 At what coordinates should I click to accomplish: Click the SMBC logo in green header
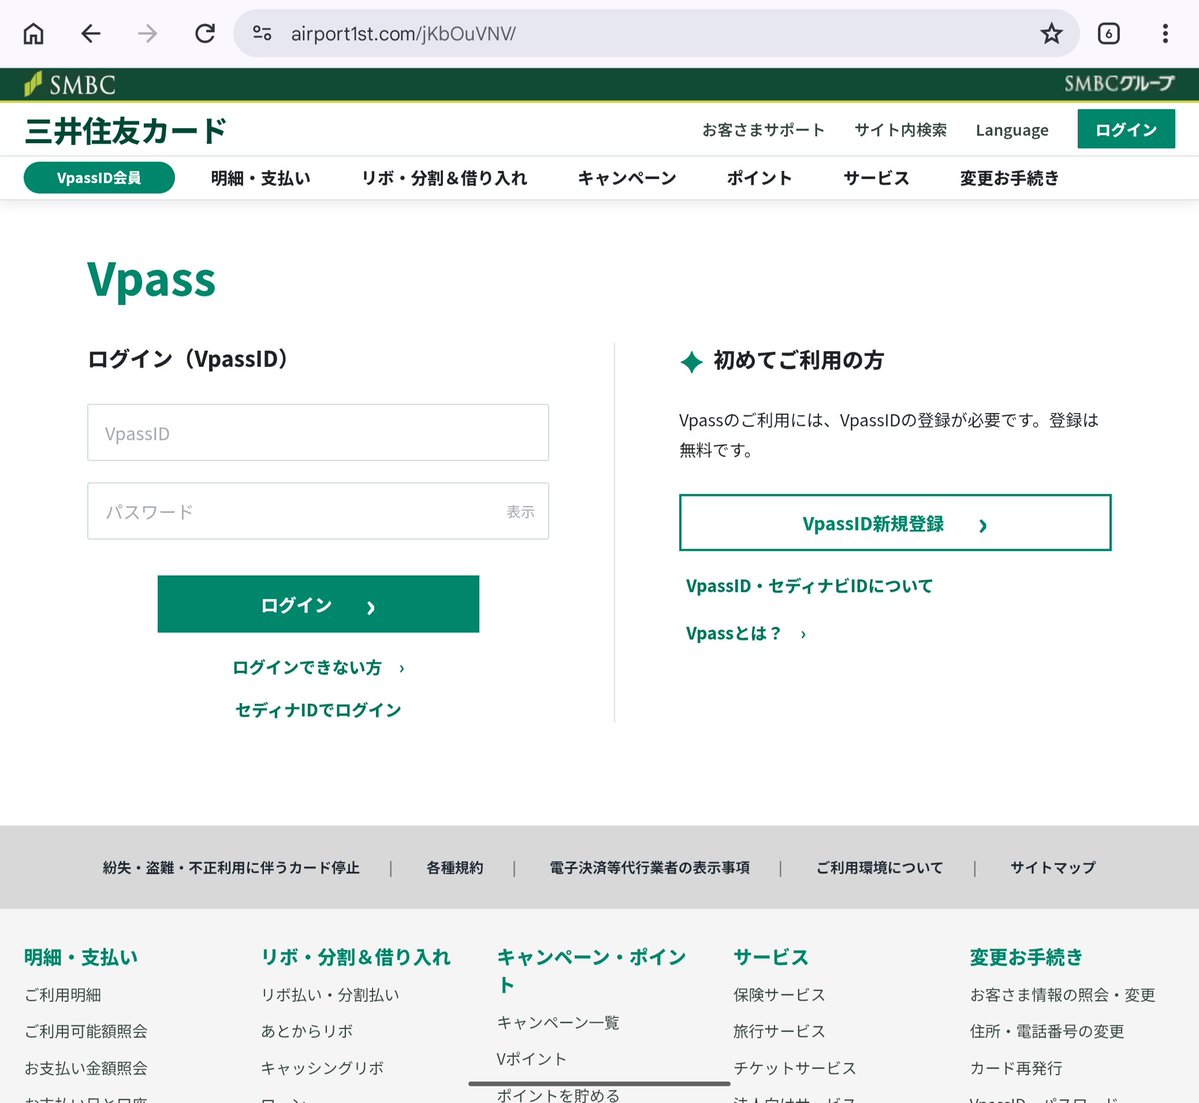pos(70,84)
